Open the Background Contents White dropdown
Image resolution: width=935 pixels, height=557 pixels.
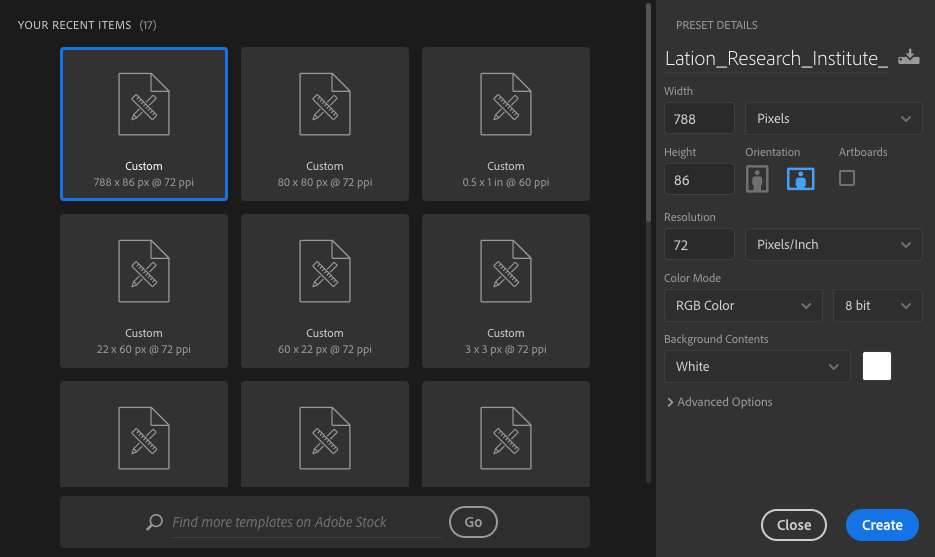click(x=757, y=366)
